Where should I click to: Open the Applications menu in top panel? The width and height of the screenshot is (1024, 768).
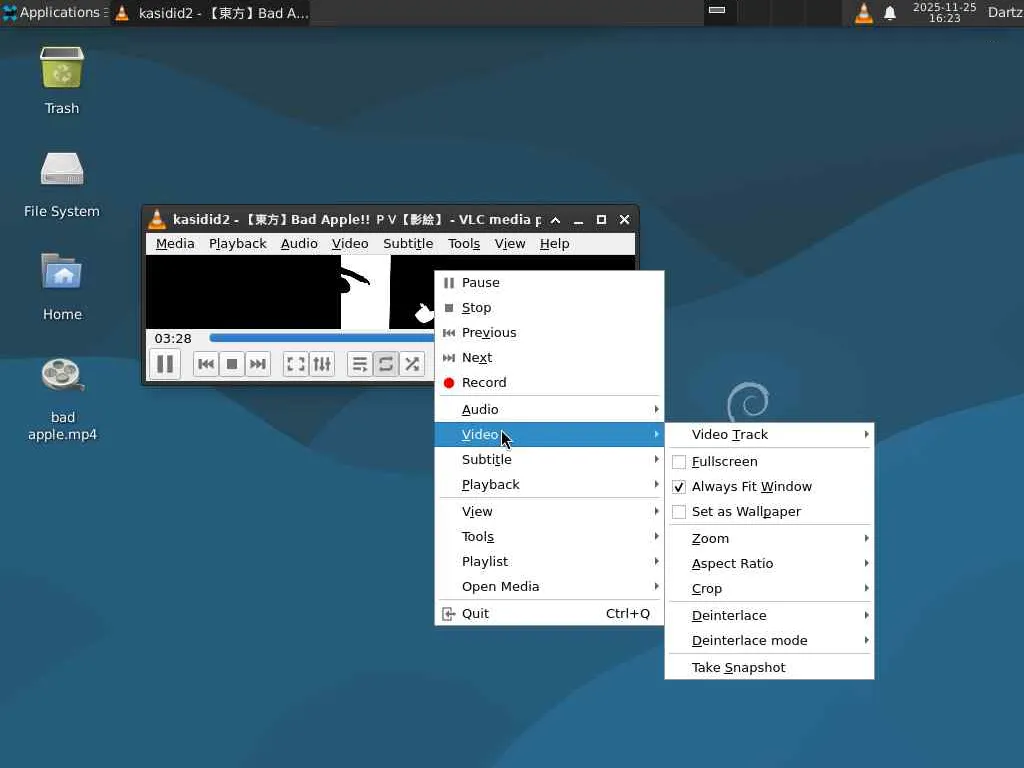[x=54, y=12]
